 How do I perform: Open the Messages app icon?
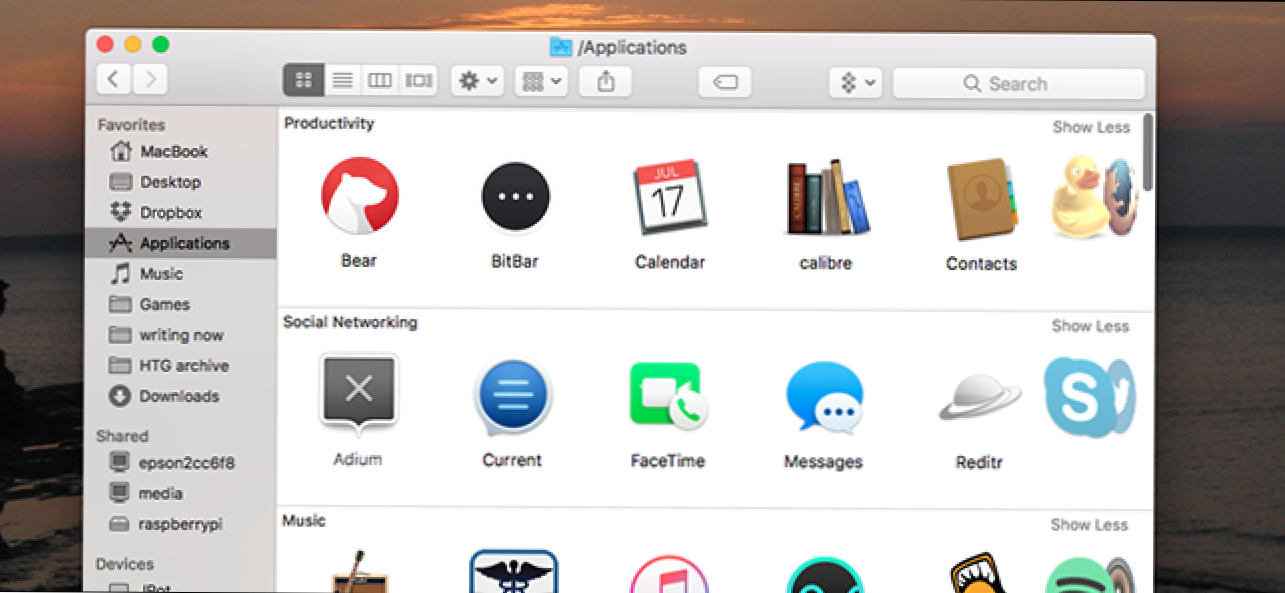[x=823, y=397]
